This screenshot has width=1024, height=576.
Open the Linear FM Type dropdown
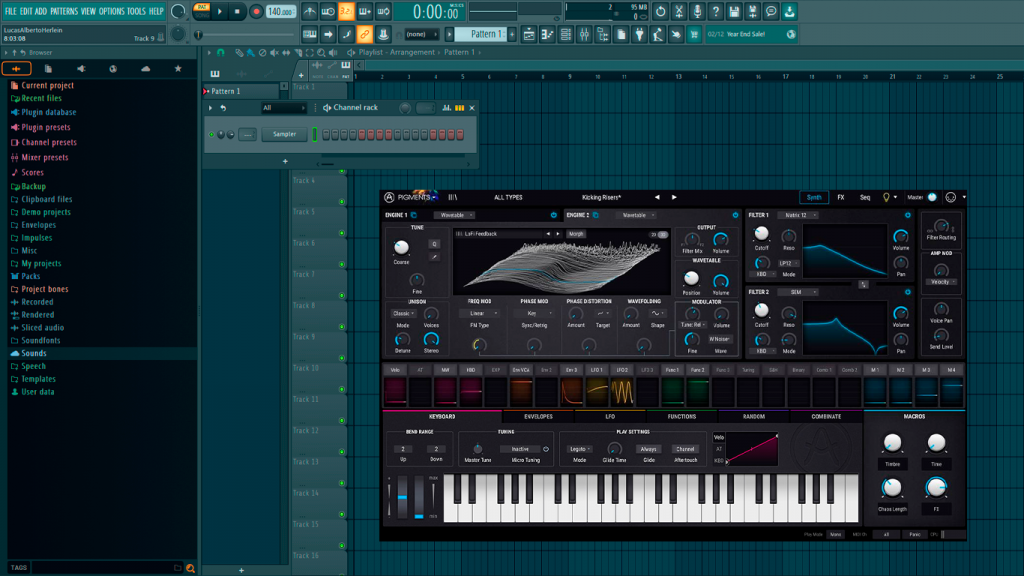pyautogui.click(x=479, y=313)
